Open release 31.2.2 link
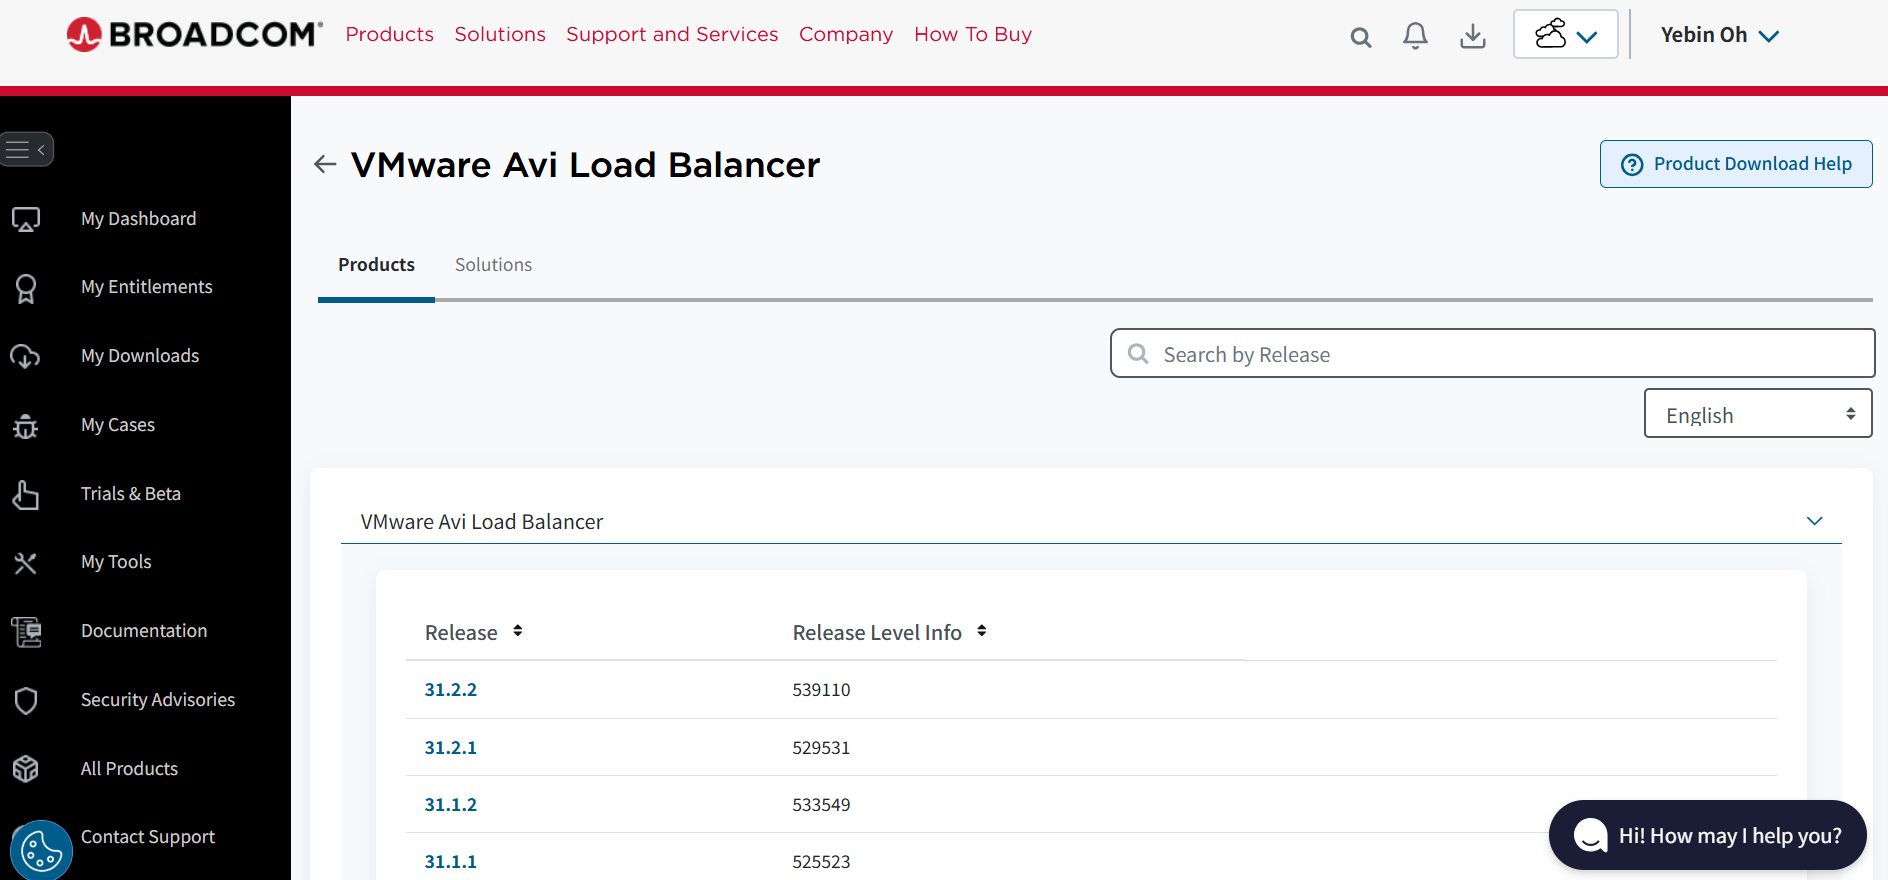 click(x=451, y=690)
